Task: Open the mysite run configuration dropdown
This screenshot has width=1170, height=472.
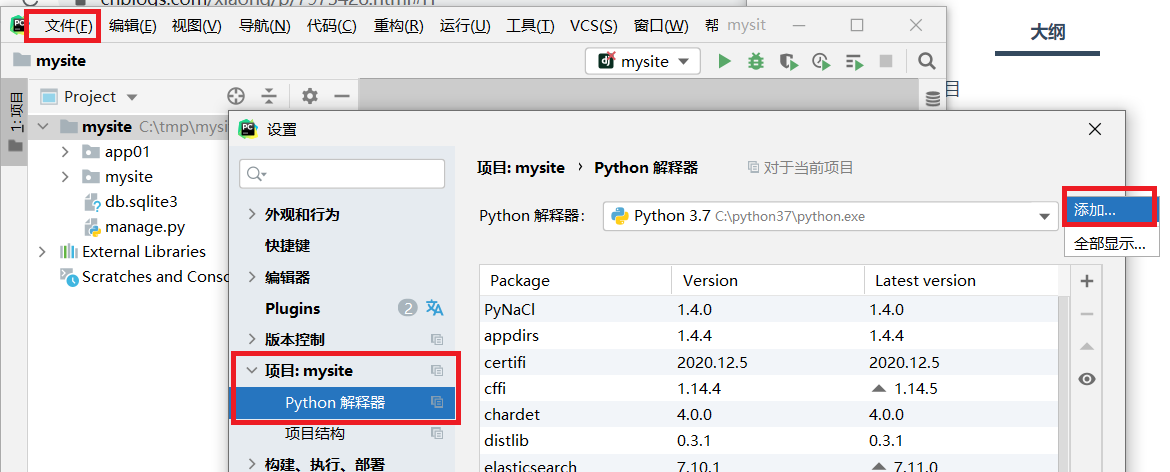Action: (x=643, y=61)
